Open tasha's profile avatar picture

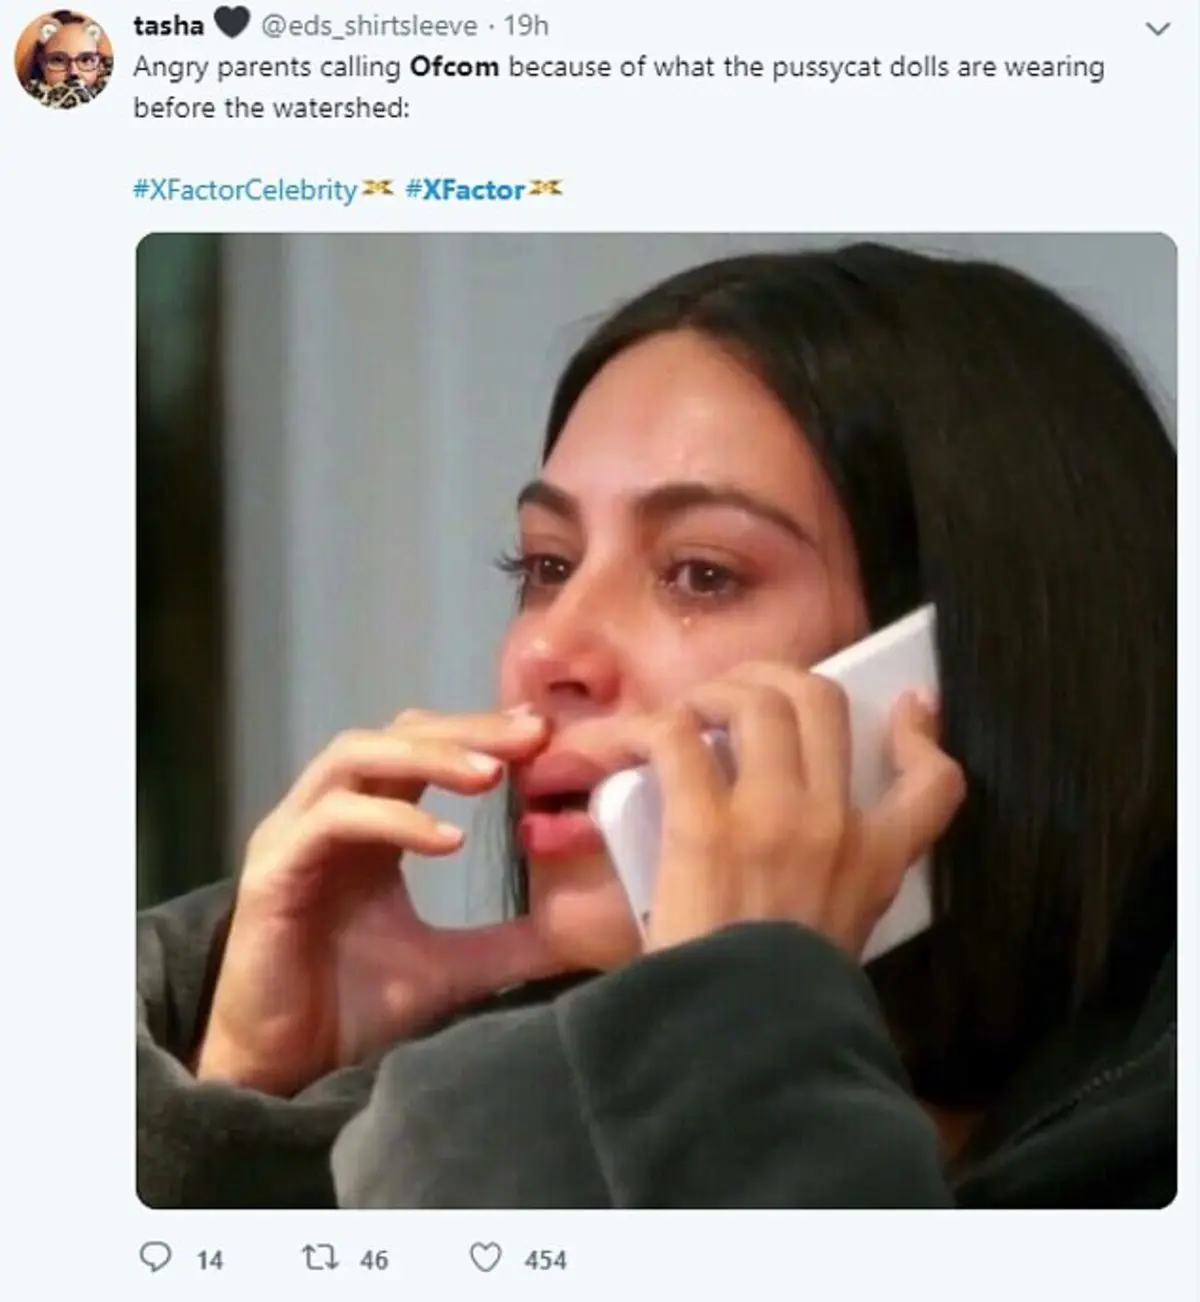pyautogui.click(x=64, y=60)
